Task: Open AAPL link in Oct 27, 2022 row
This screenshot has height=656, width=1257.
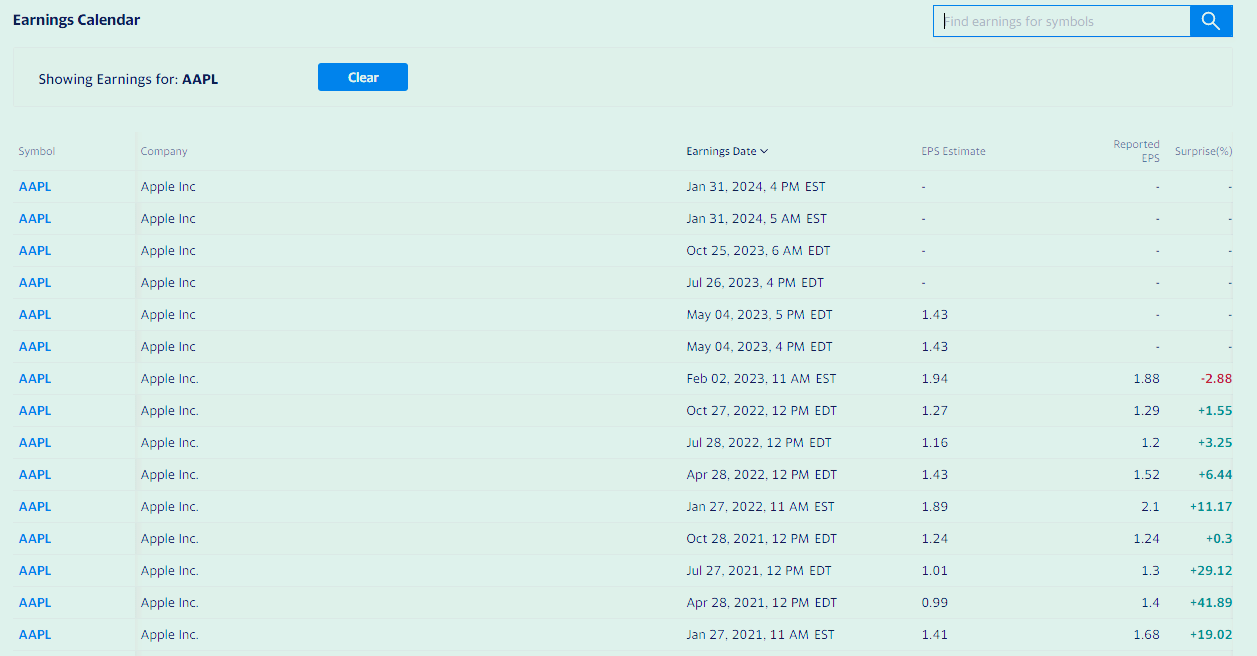Action: tap(35, 411)
